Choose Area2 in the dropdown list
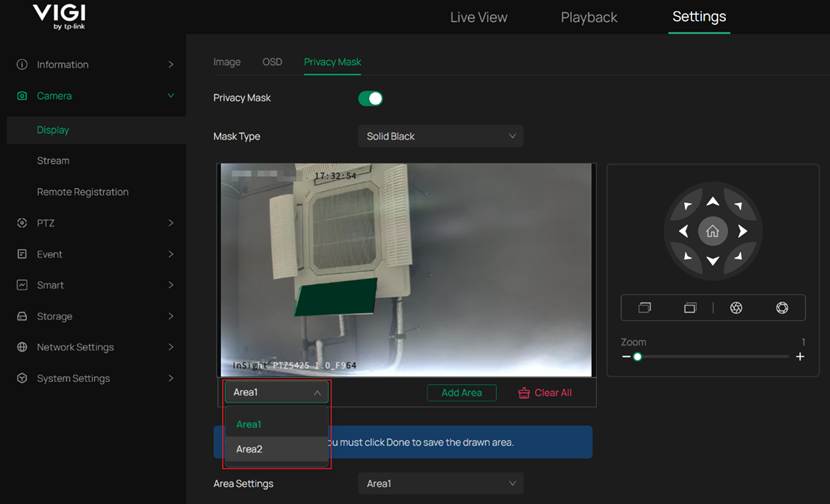This screenshot has width=830, height=504. tap(276, 449)
